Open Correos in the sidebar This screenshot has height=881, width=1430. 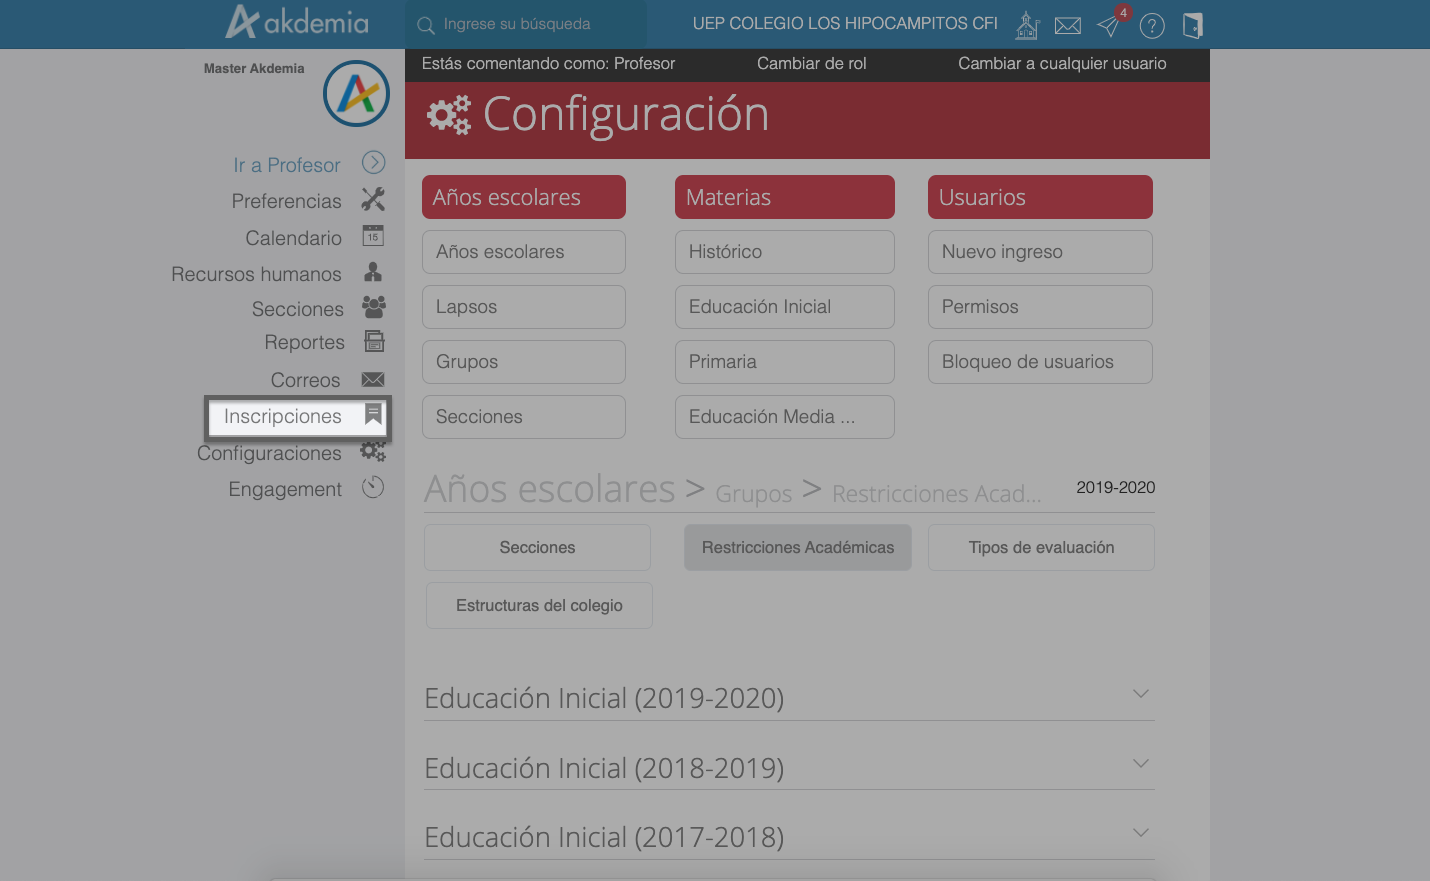[305, 380]
